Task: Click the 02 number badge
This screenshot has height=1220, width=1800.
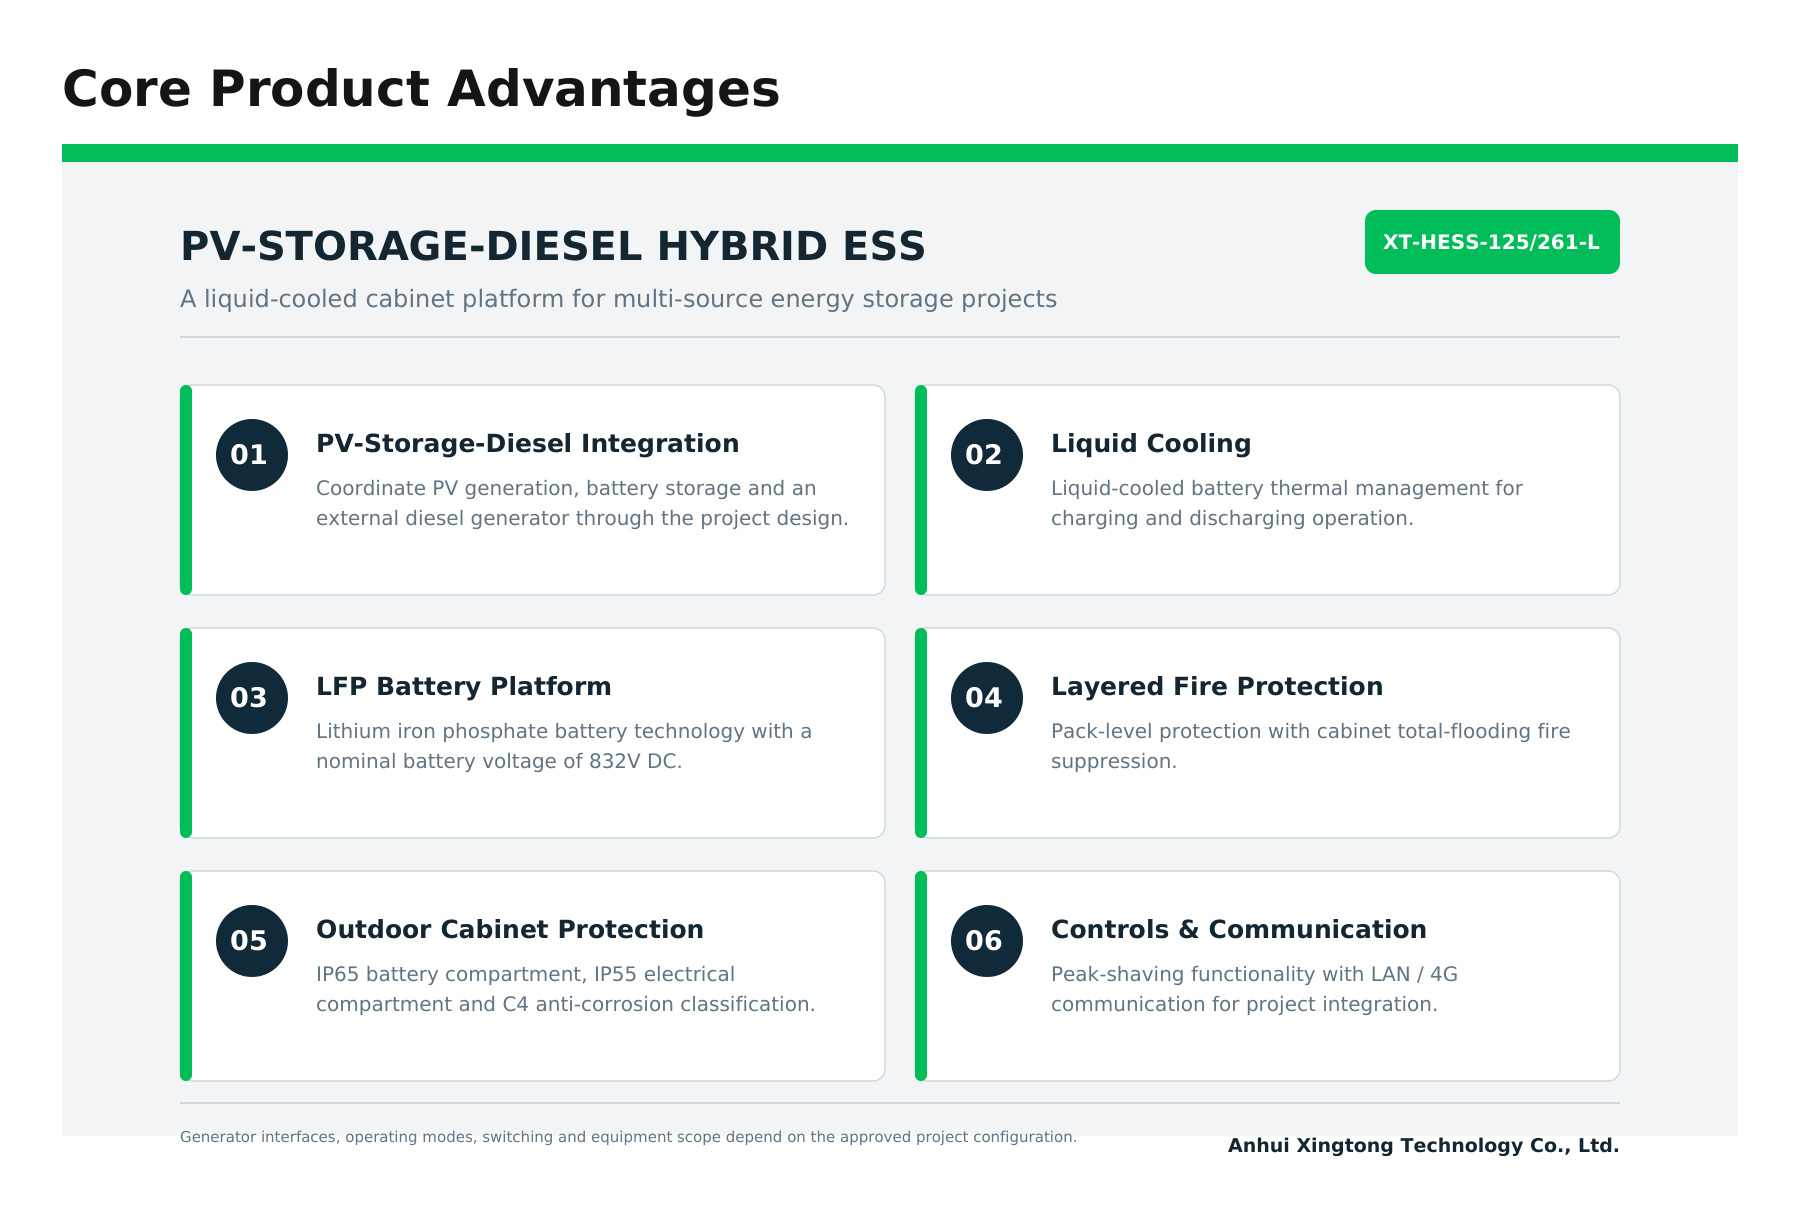Action: 987,455
